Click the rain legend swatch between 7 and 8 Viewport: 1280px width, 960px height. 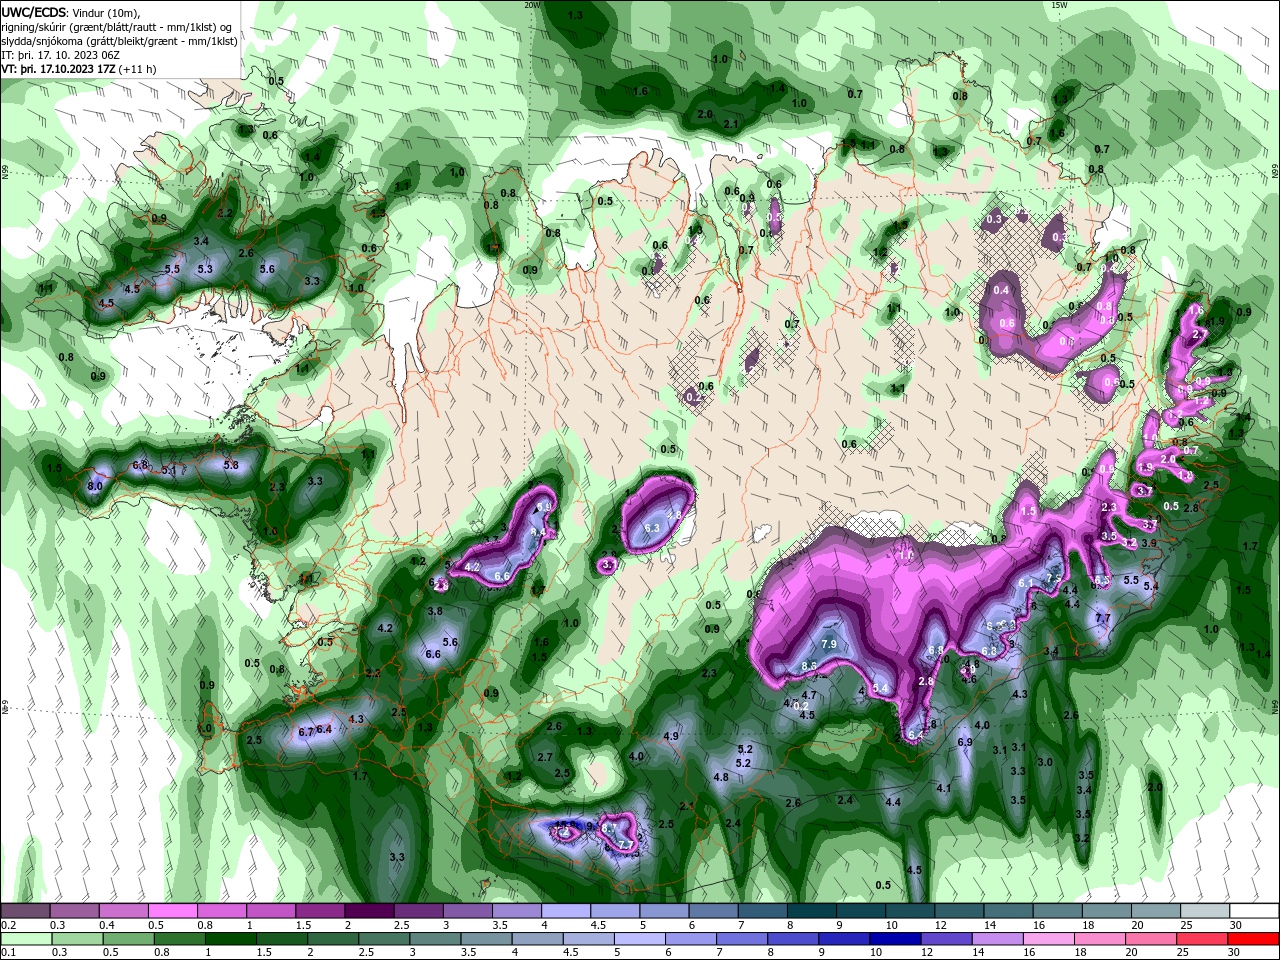pos(742,939)
